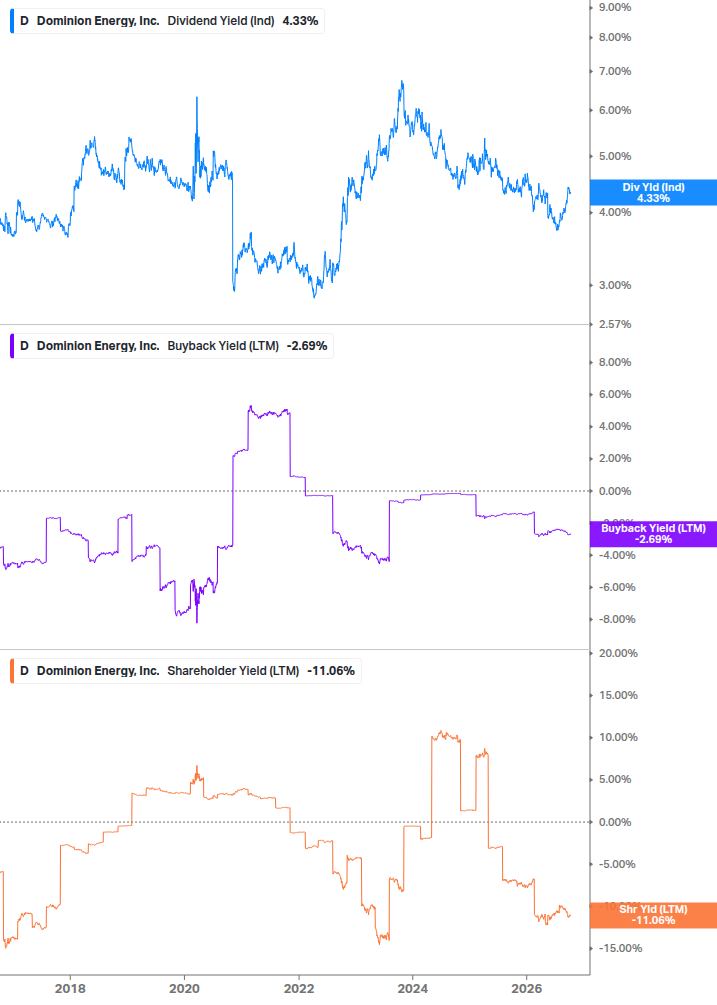Select the orange Shareholder Yield color bar
The image size is (717, 1005).
pos(12,670)
